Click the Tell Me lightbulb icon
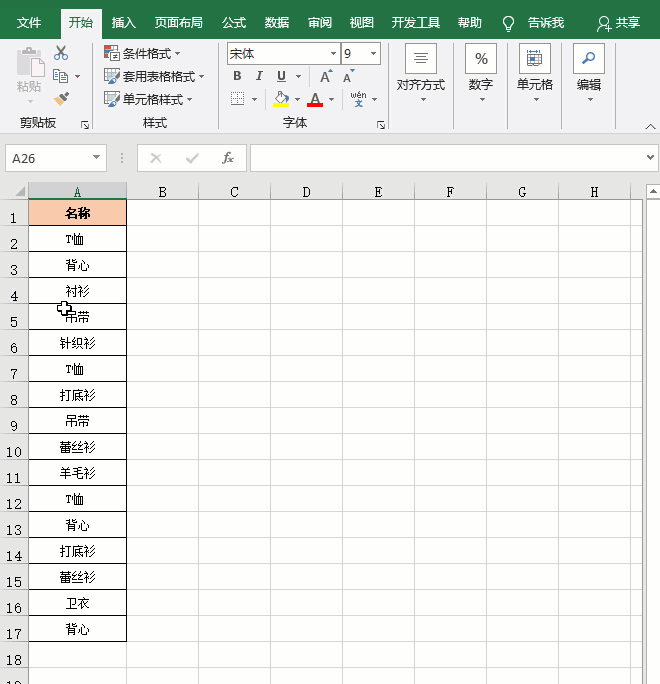The image size is (660, 684). (508, 23)
